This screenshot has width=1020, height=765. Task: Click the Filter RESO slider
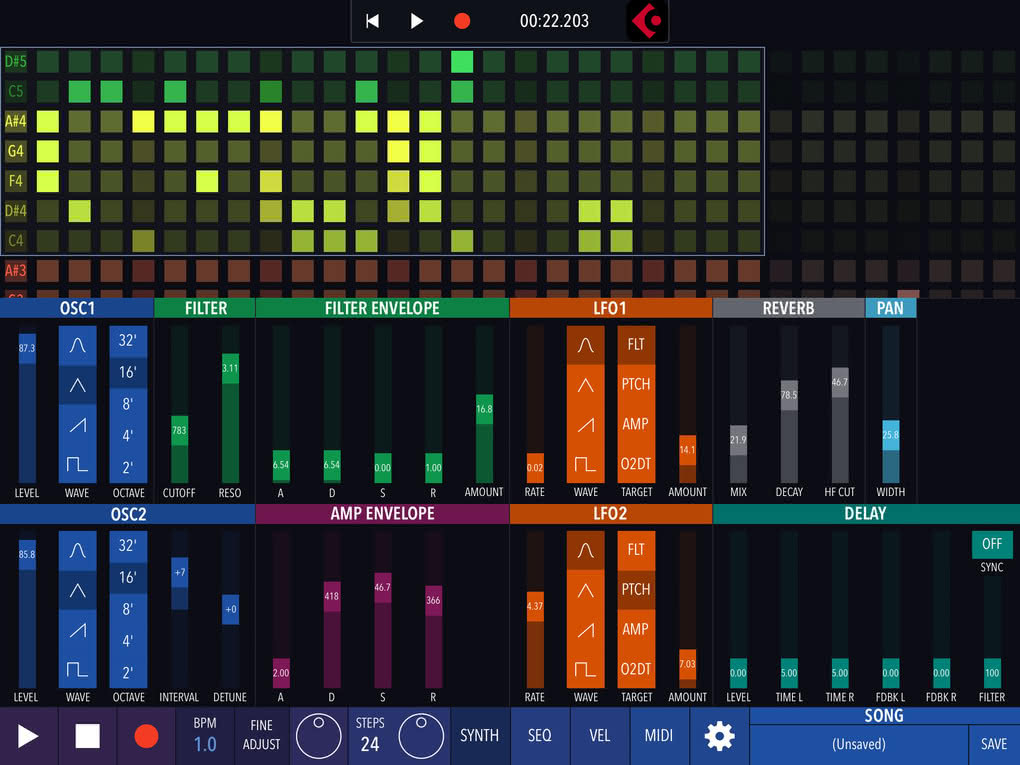tap(230, 405)
